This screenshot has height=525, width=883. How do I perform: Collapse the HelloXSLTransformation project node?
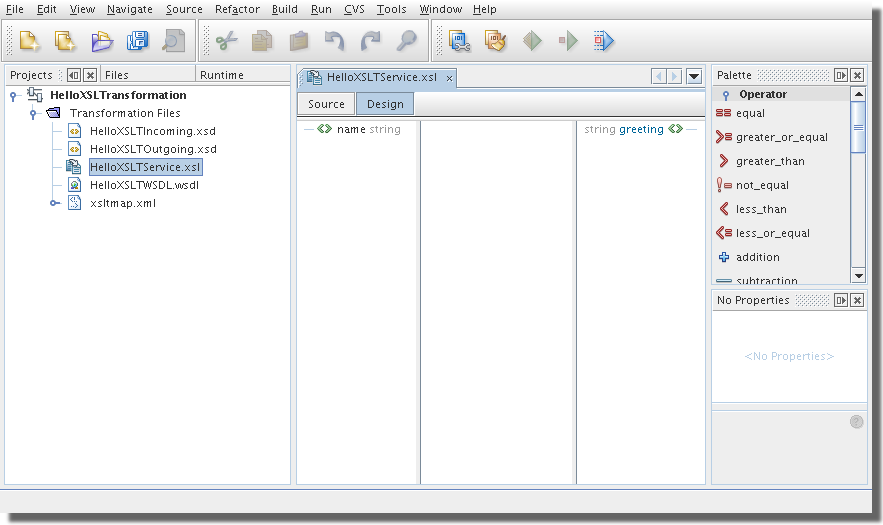[x=13, y=96]
